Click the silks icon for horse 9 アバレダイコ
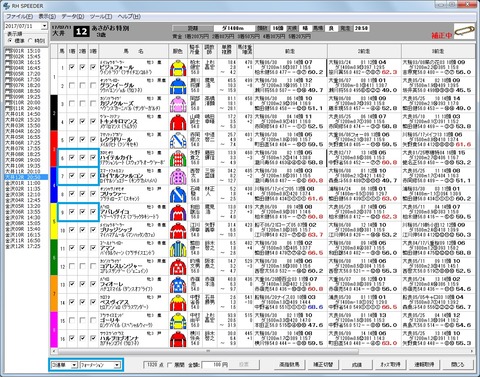This screenshot has width=480, height=377. tap(178, 212)
